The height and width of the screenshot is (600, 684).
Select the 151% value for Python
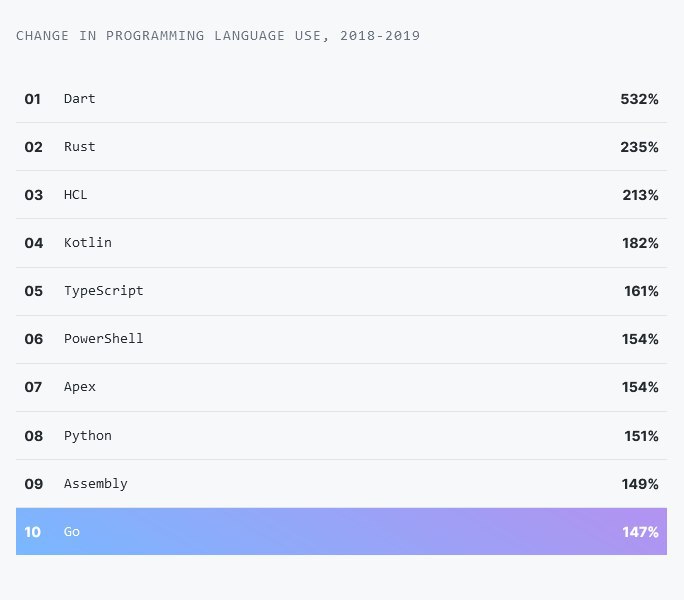point(639,436)
